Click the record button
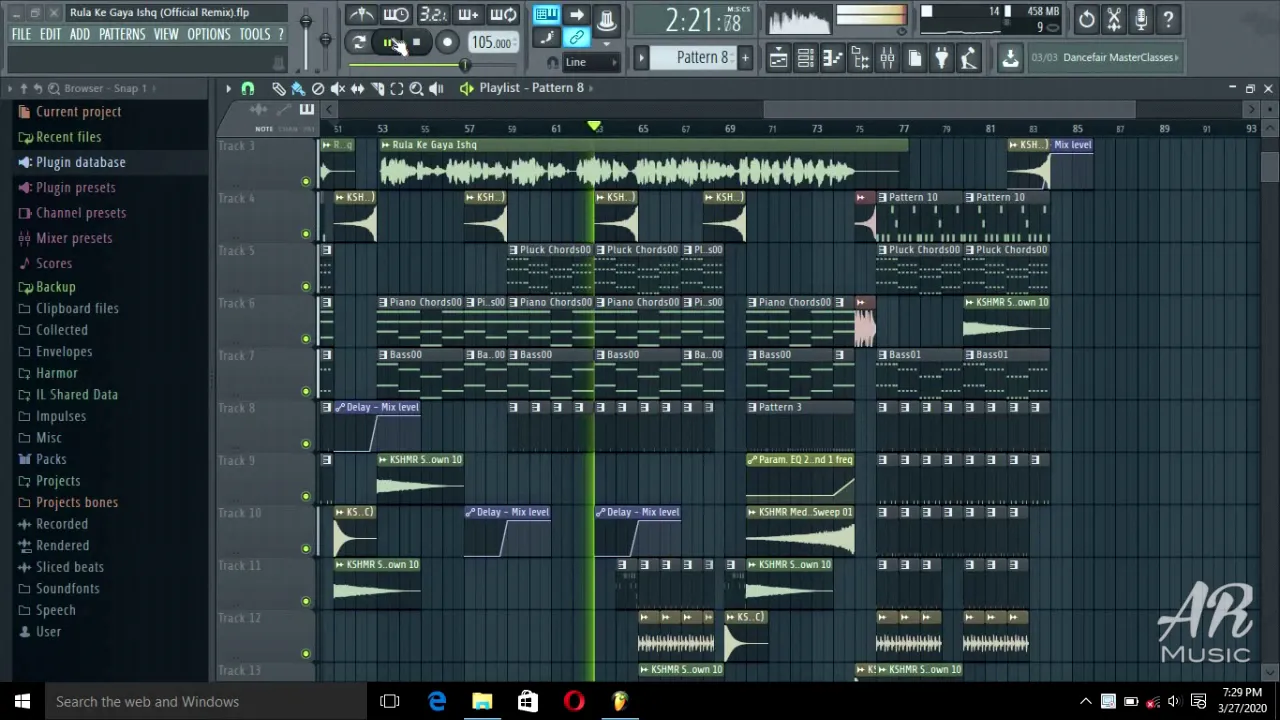1280x720 pixels. pos(447,42)
